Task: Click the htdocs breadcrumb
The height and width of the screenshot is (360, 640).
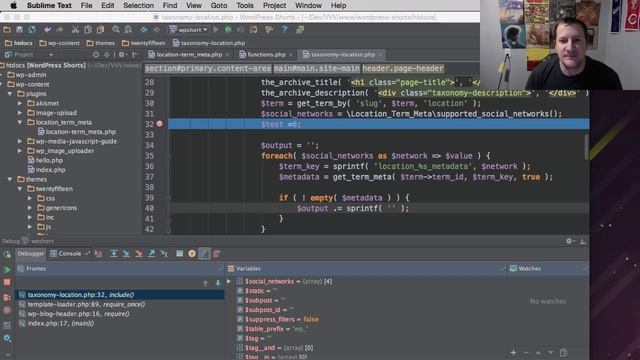Action: coord(19,43)
